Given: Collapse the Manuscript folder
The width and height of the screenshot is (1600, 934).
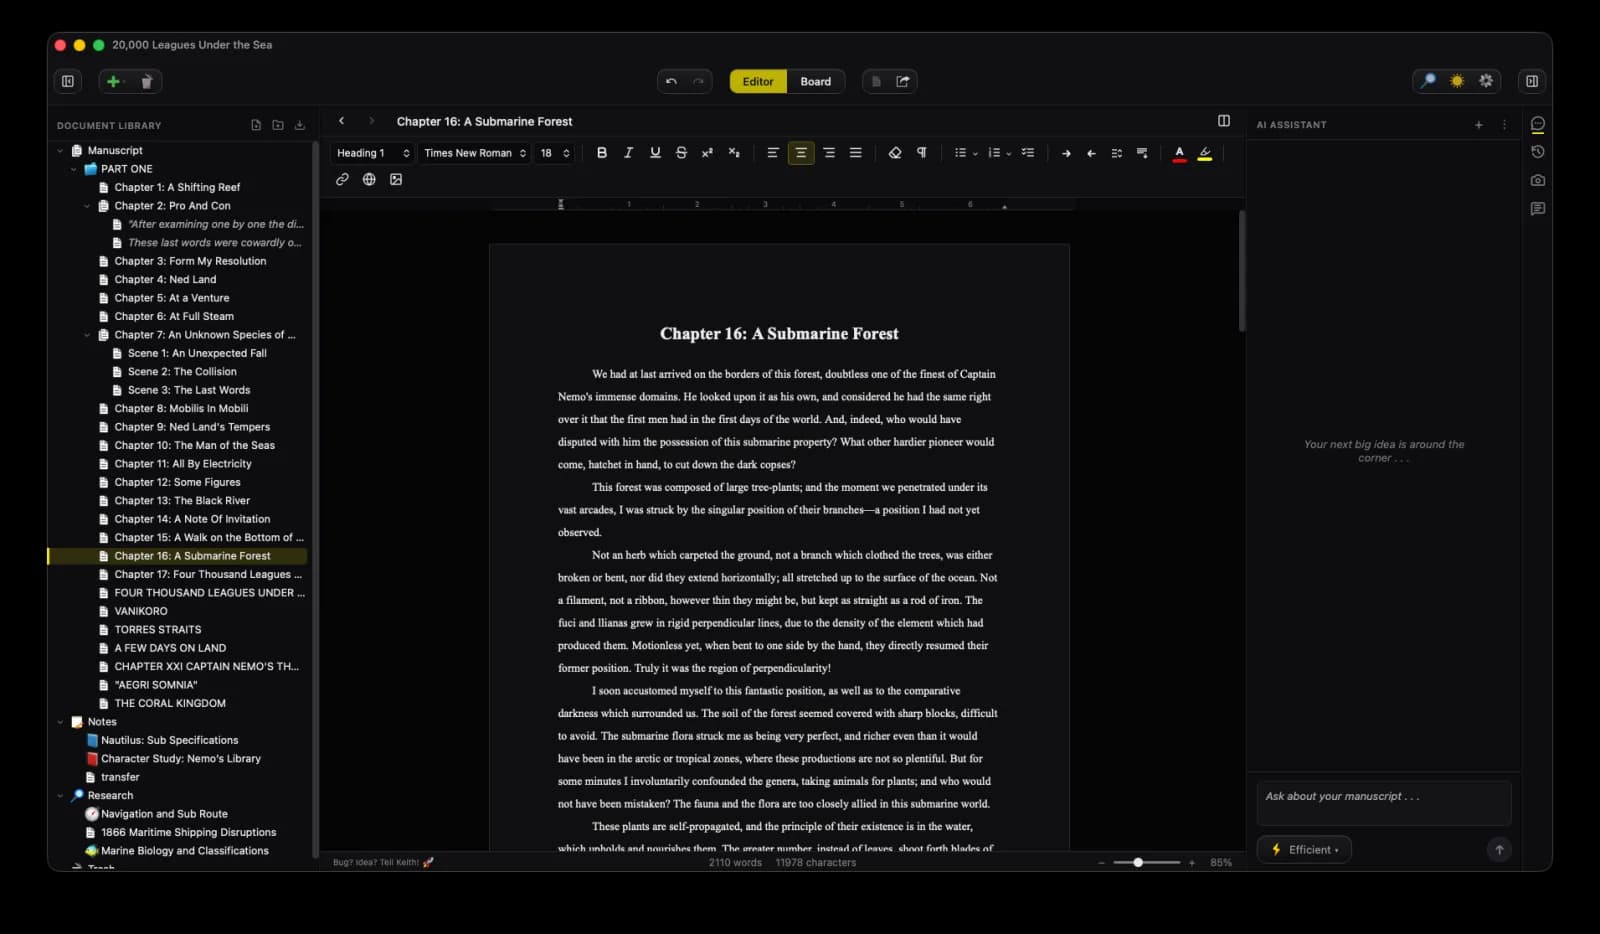Looking at the screenshot, I should 60,151.
